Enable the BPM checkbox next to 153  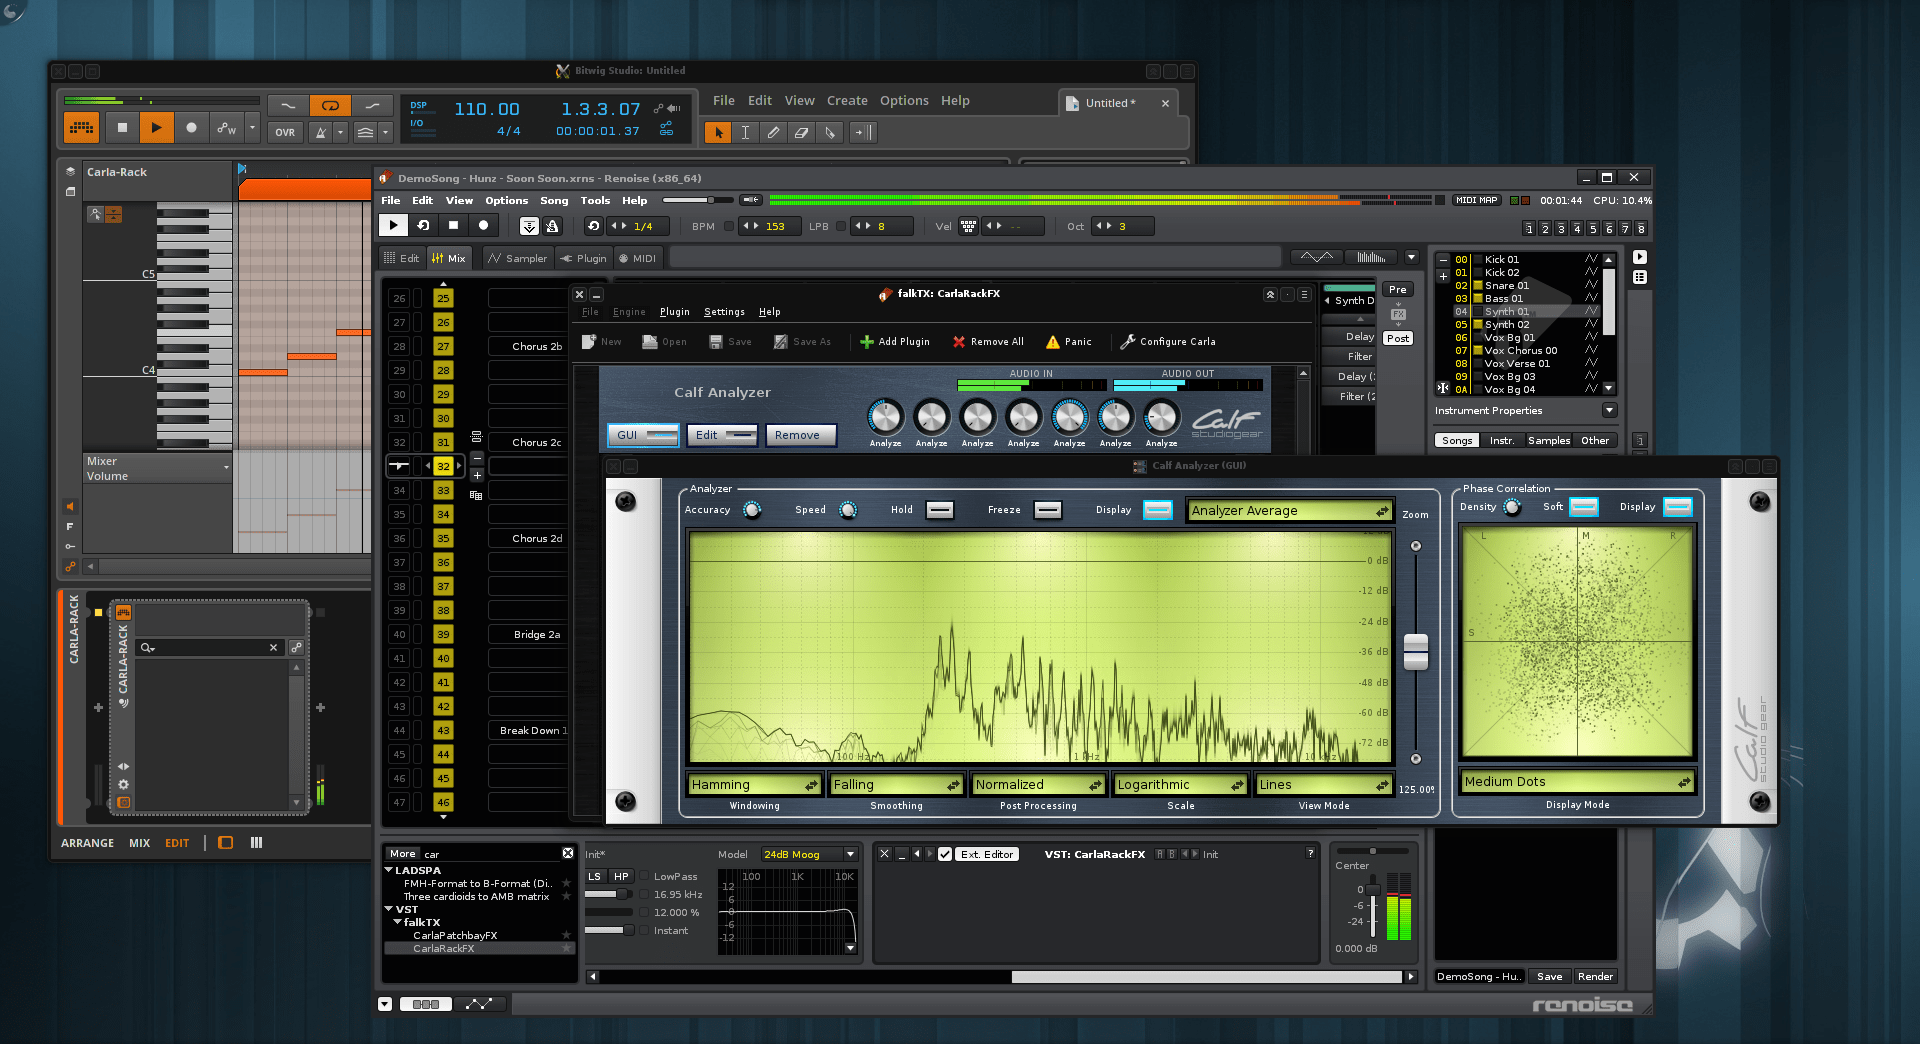[x=730, y=226]
